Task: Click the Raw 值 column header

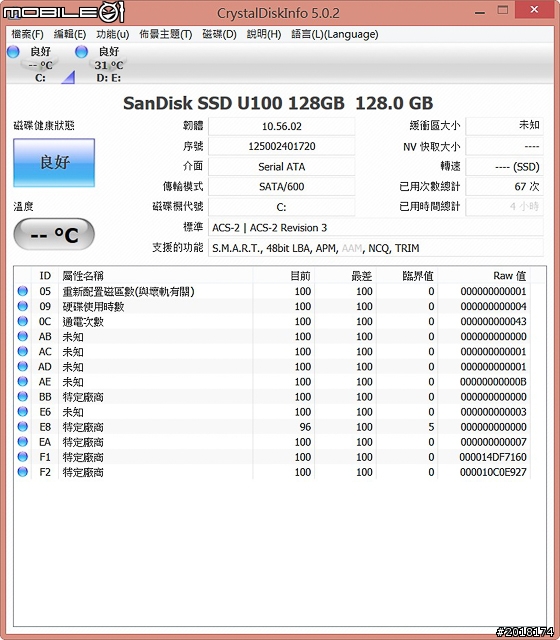Action: click(x=484, y=276)
